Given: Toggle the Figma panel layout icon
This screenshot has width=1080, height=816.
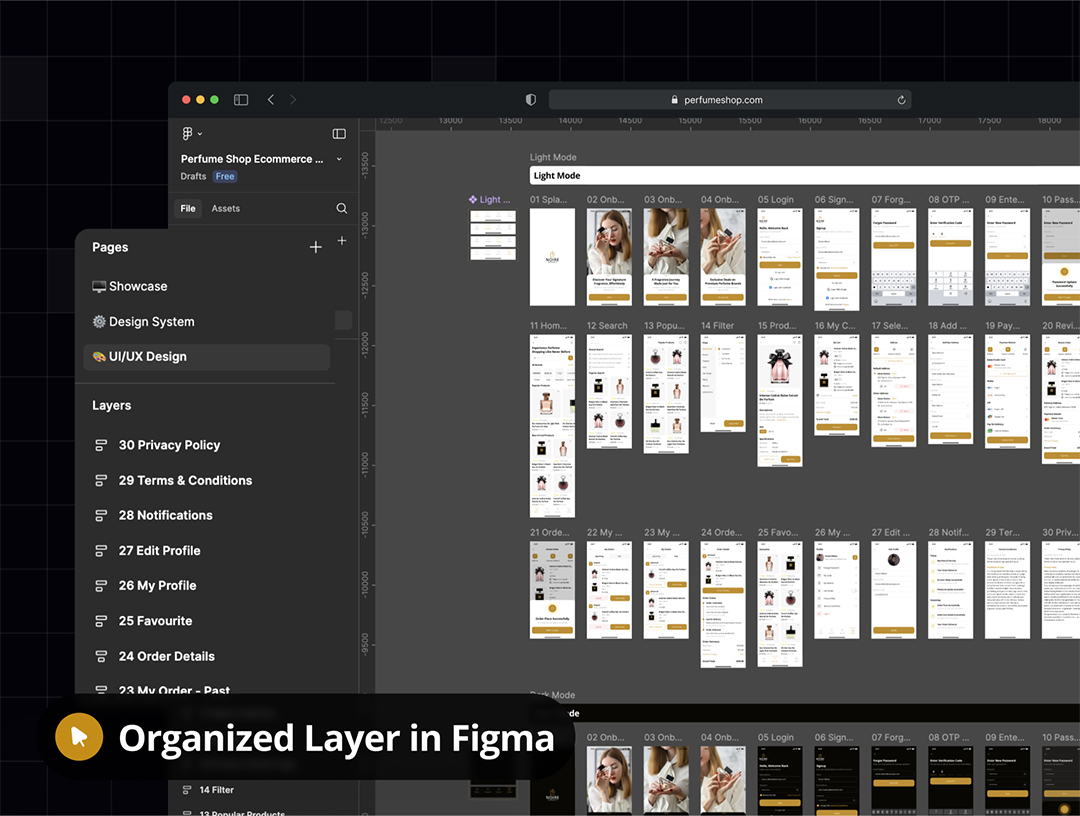Looking at the screenshot, I should [x=339, y=134].
